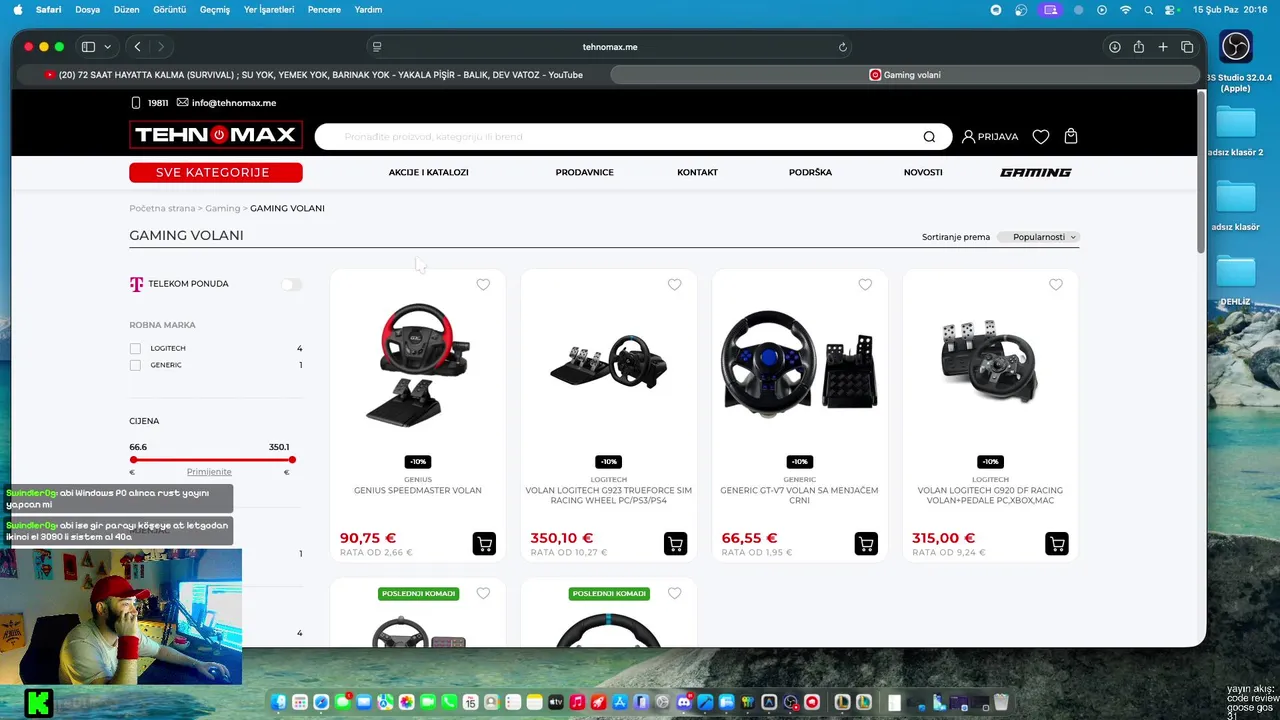Toggle the Telekom Ponuda switch
Viewport: 1280px width, 720px height.
click(291, 284)
